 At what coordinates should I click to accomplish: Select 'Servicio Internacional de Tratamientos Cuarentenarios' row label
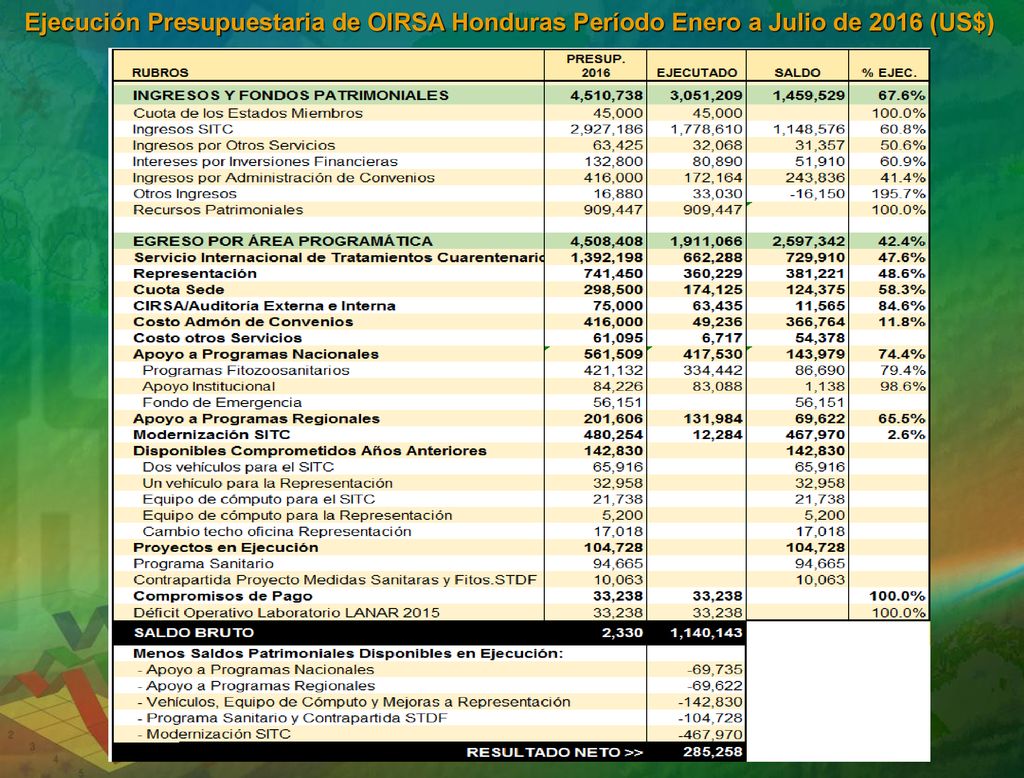tap(338, 257)
